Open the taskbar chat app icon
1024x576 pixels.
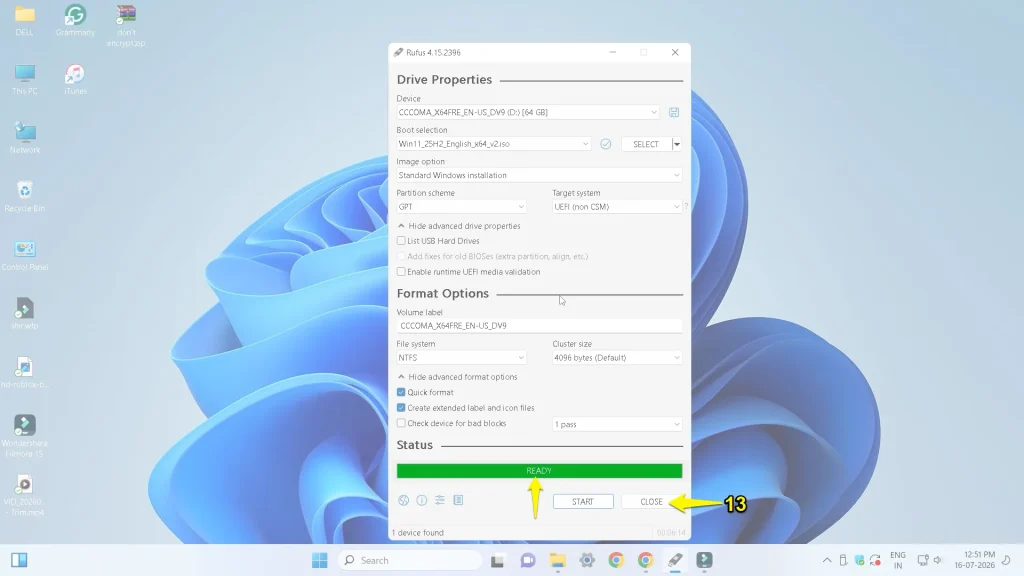pos(528,560)
